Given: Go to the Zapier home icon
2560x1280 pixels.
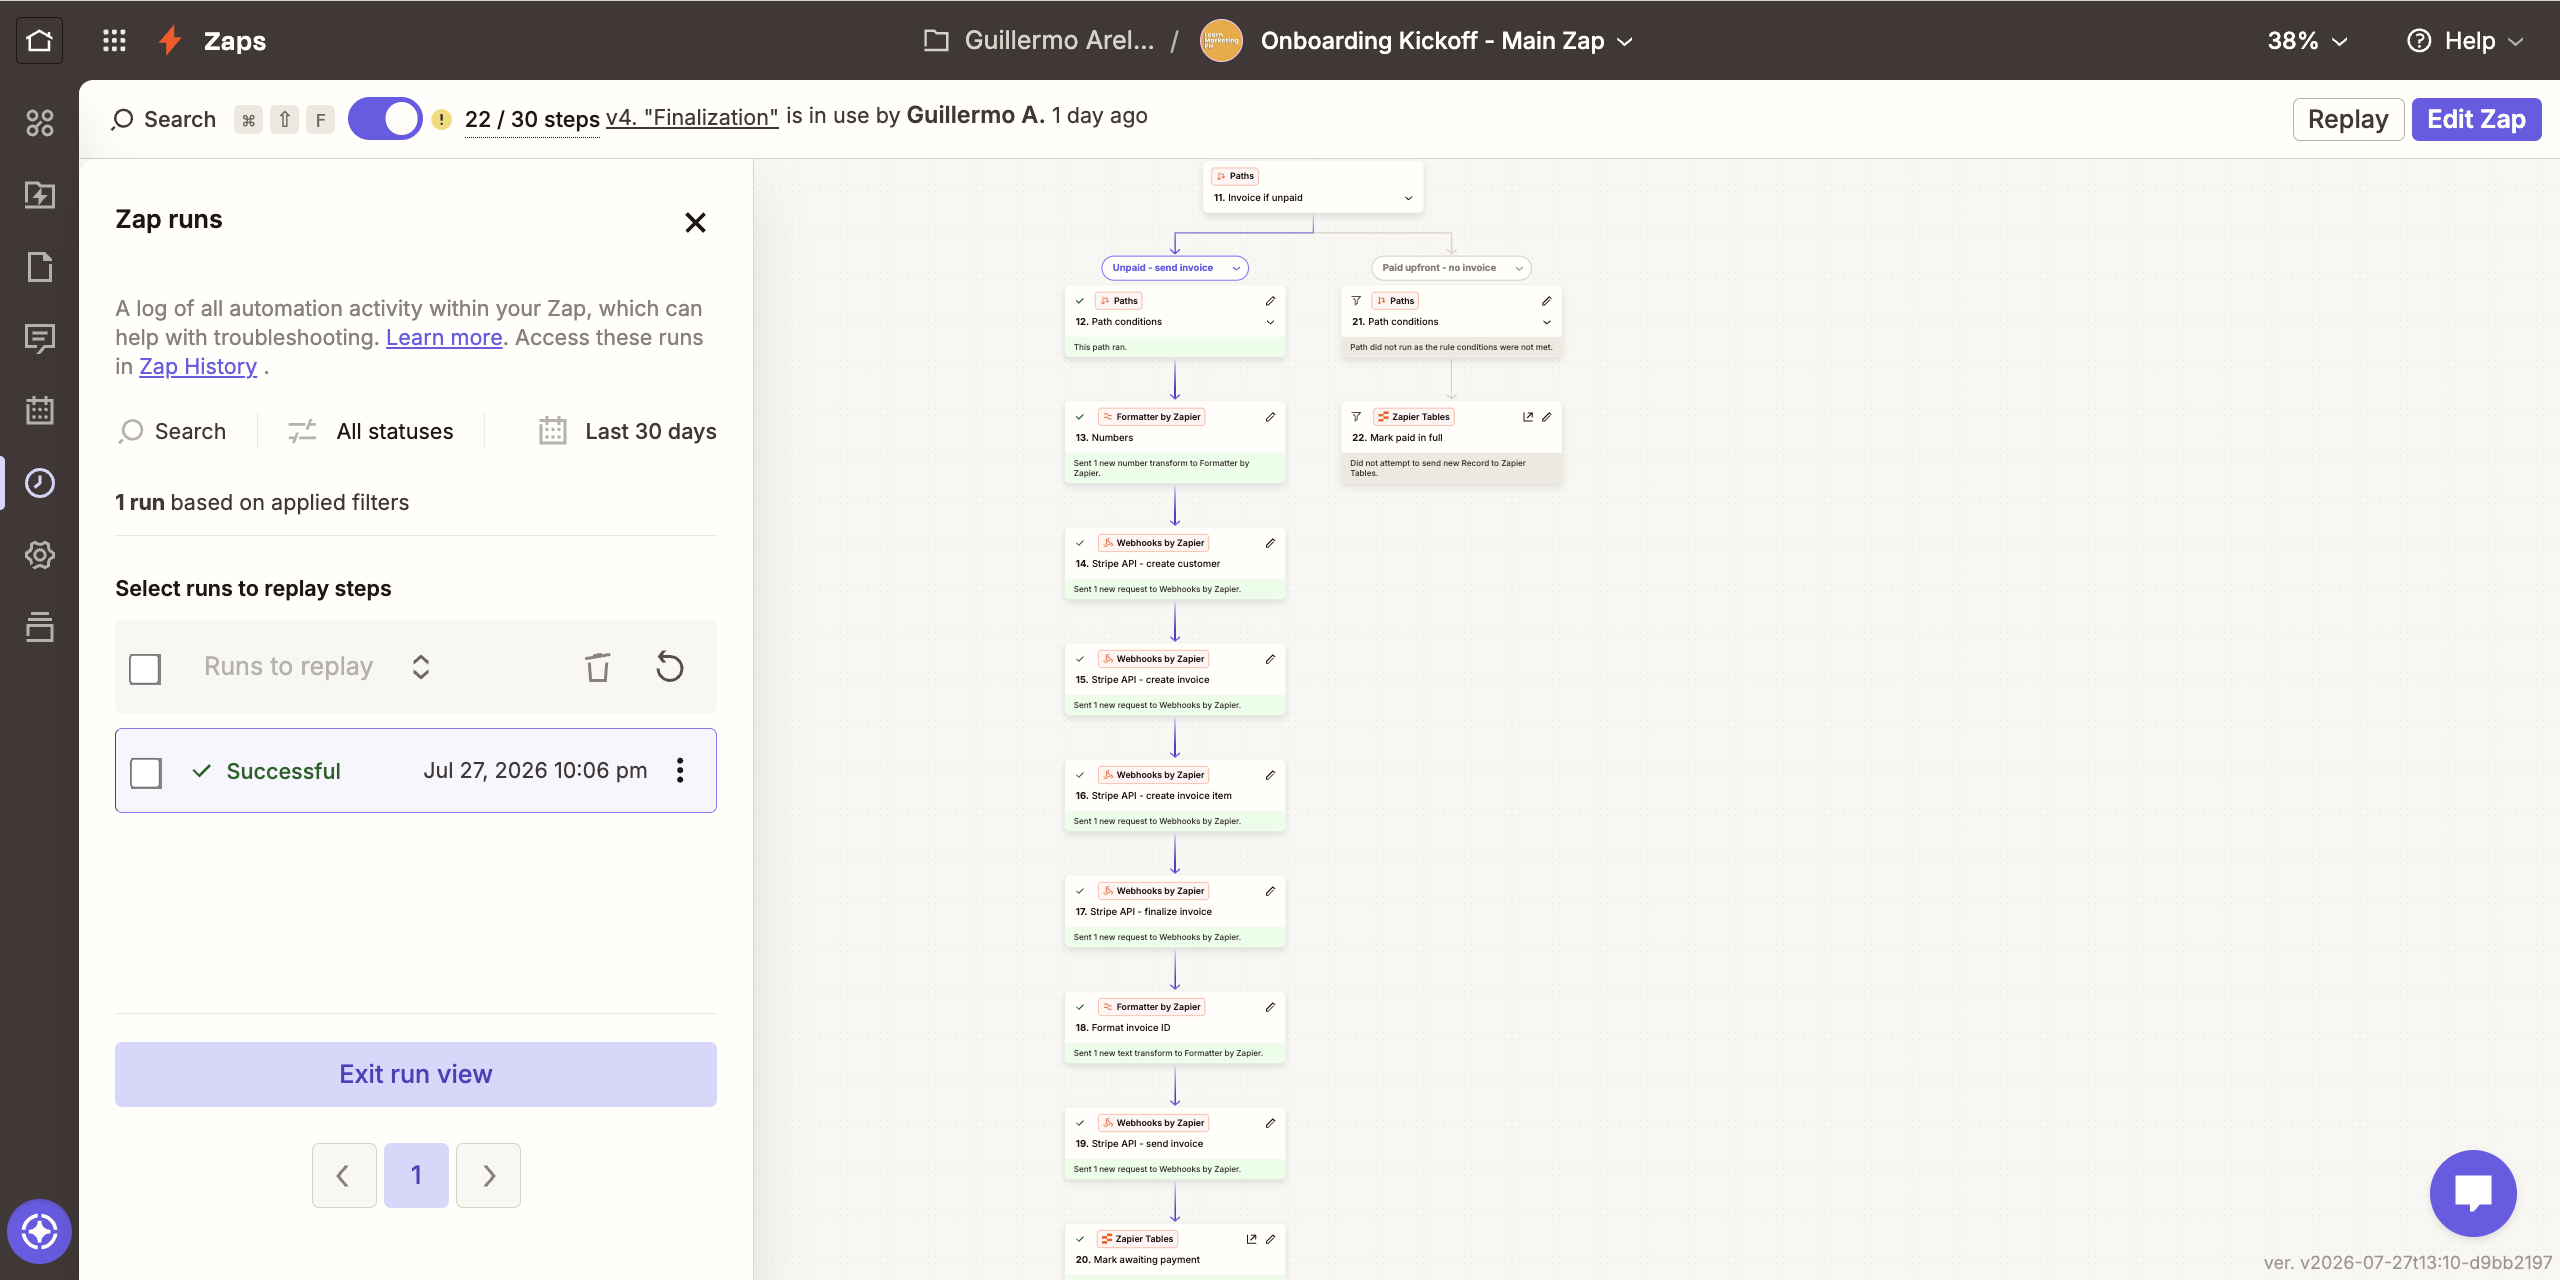Looking at the screenshot, I should pyautogui.click(x=40, y=41).
